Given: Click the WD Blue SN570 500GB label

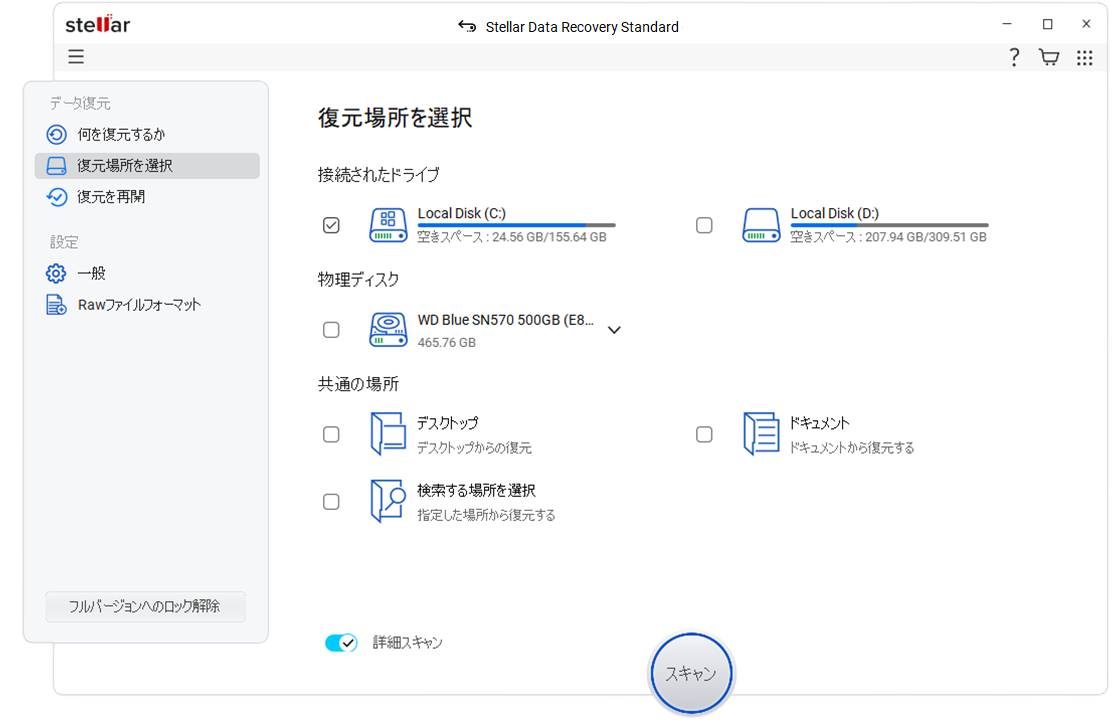Looking at the screenshot, I should coord(506,320).
